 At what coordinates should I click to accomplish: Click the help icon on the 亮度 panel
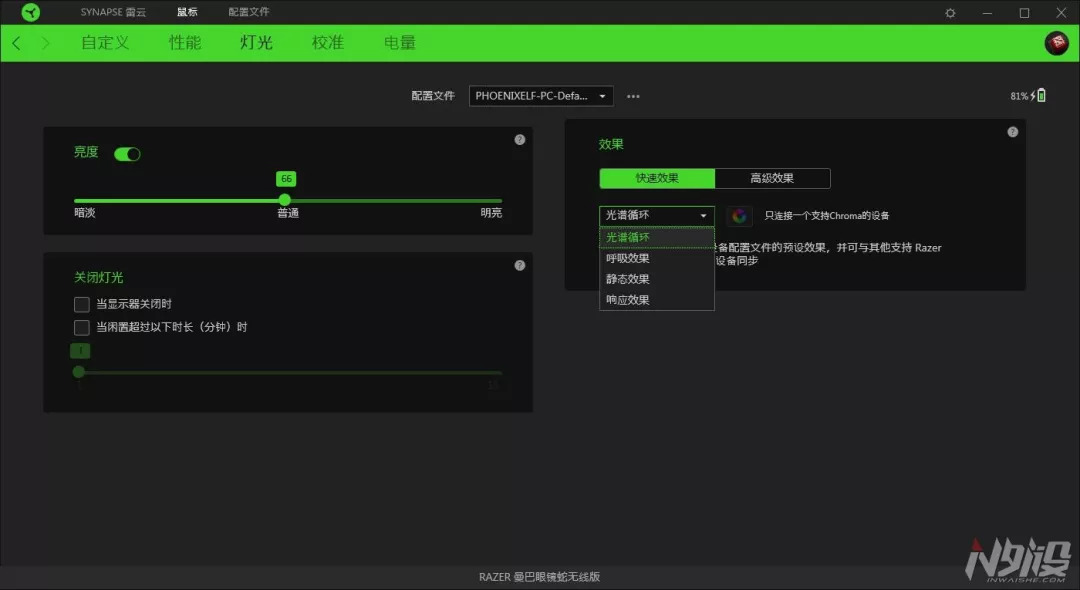pyautogui.click(x=519, y=140)
